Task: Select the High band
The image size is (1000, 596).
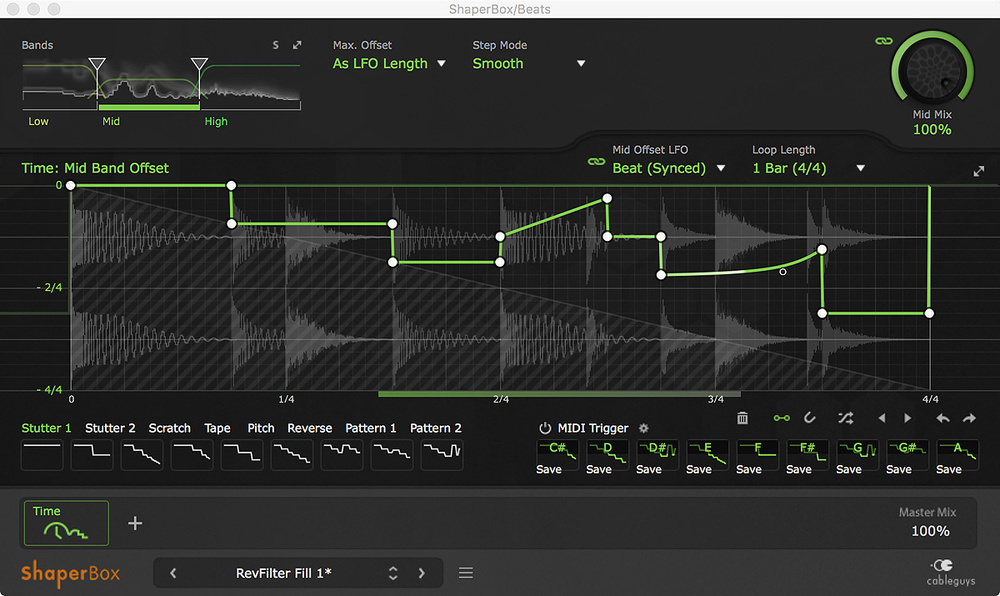Action: click(x=216, y=121)
